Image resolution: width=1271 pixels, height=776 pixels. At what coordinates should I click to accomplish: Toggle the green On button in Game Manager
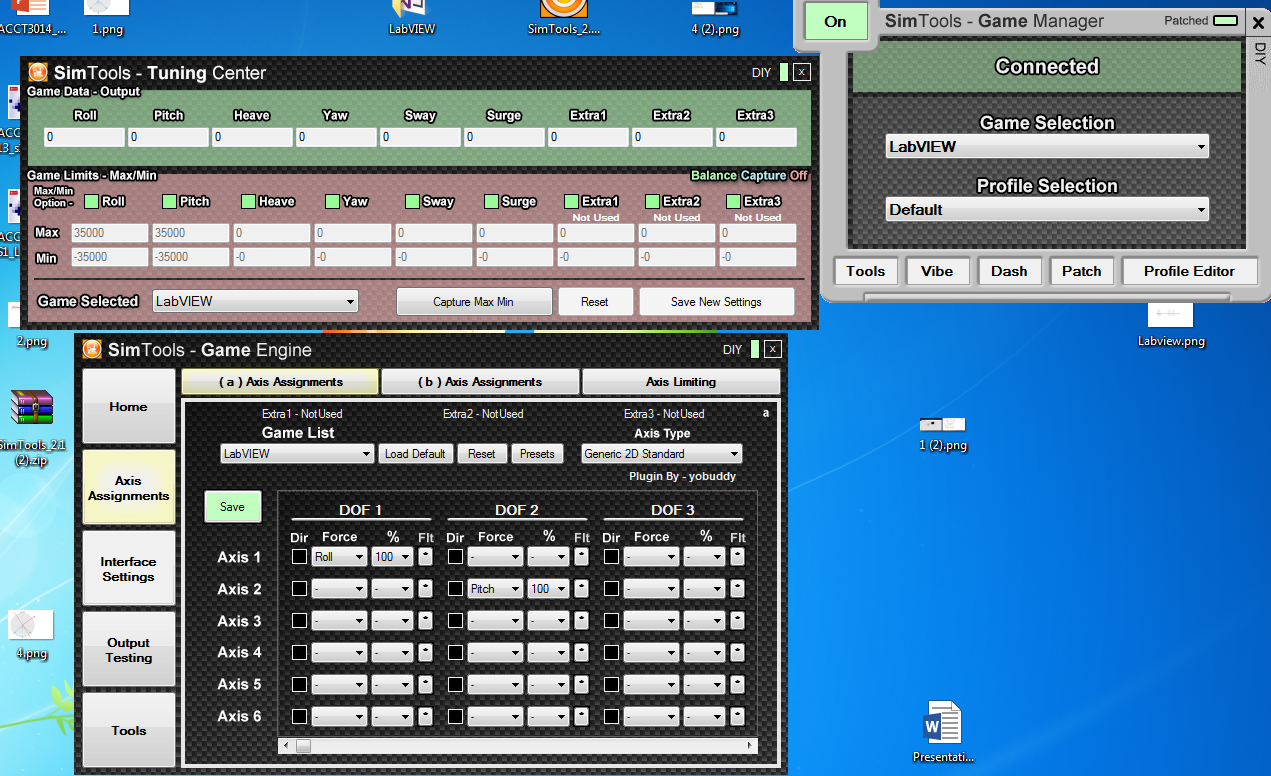[x=835, y=22]
